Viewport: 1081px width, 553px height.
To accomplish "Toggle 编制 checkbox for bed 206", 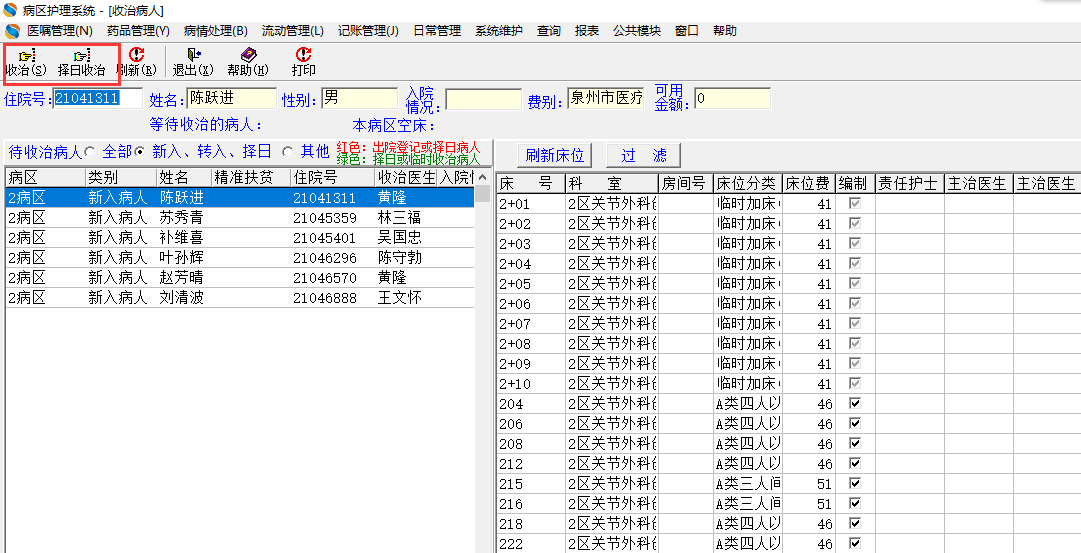I will [855, 423].
